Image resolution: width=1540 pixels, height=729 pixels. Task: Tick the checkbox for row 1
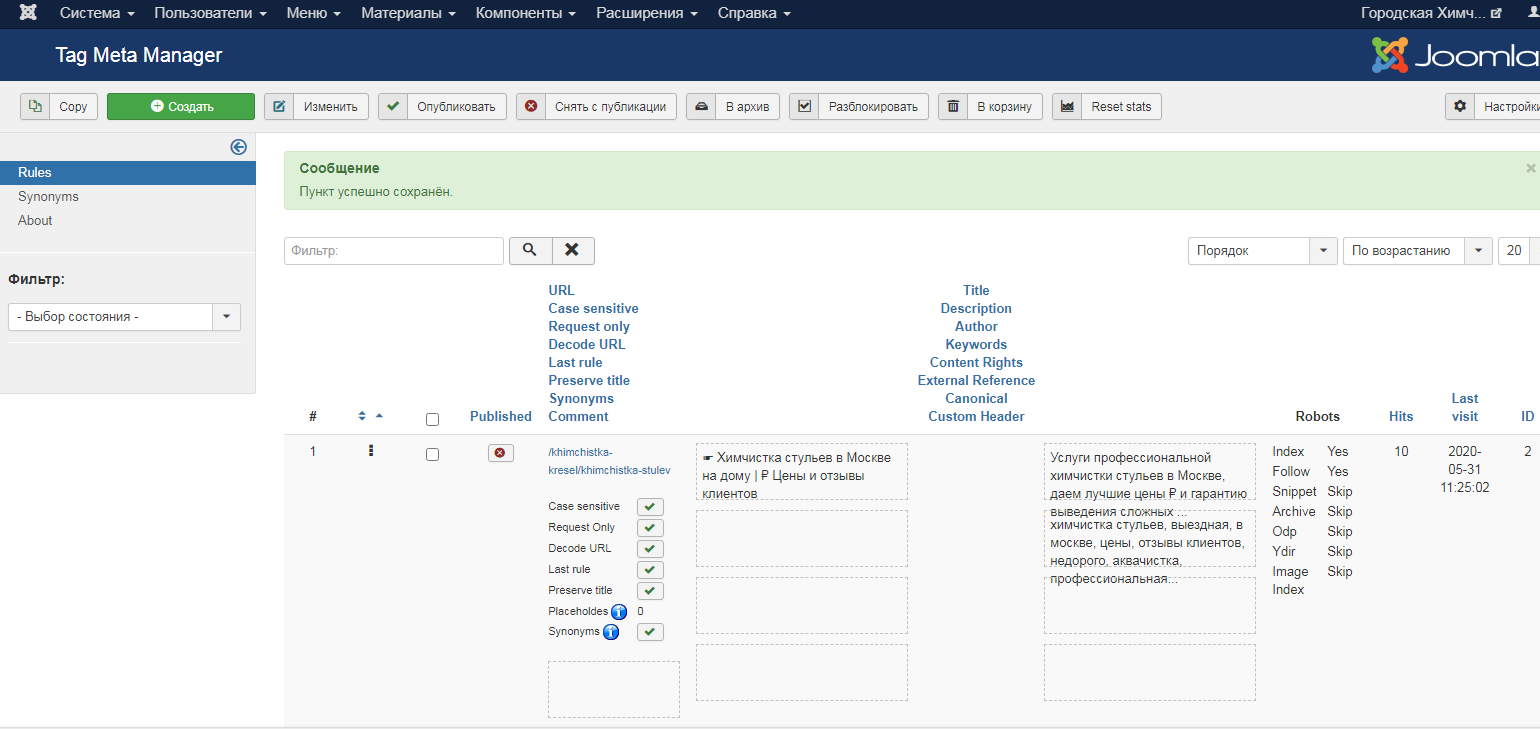pyautogui.click(x=432, y=454)
